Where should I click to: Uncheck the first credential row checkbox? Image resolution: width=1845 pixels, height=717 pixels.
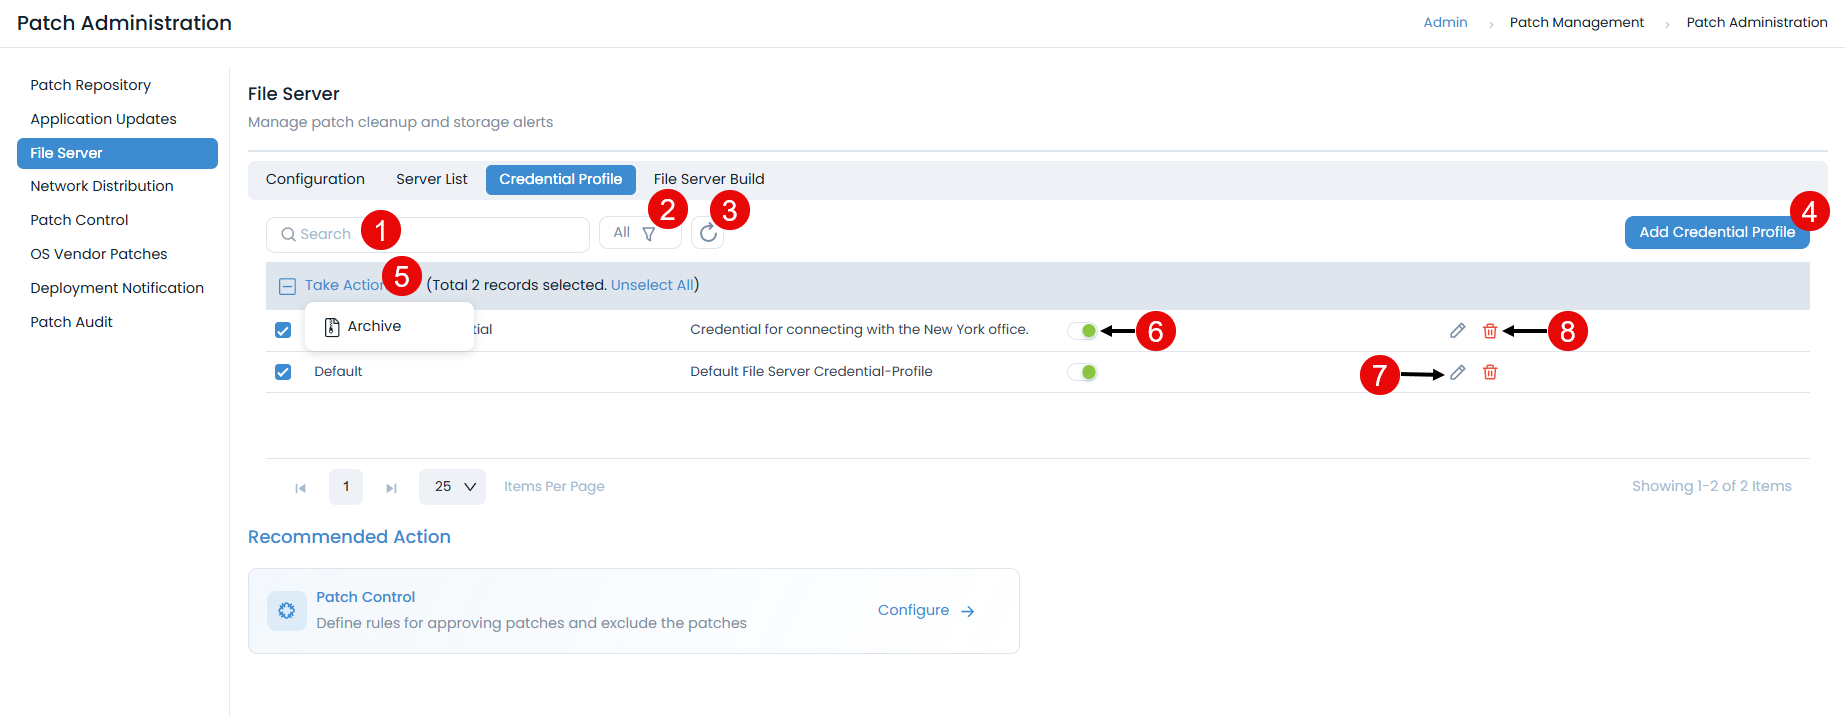[x=283, y=330]
